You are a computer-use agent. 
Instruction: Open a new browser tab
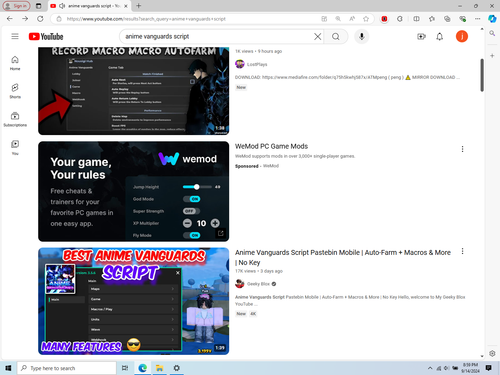(139, 6)
